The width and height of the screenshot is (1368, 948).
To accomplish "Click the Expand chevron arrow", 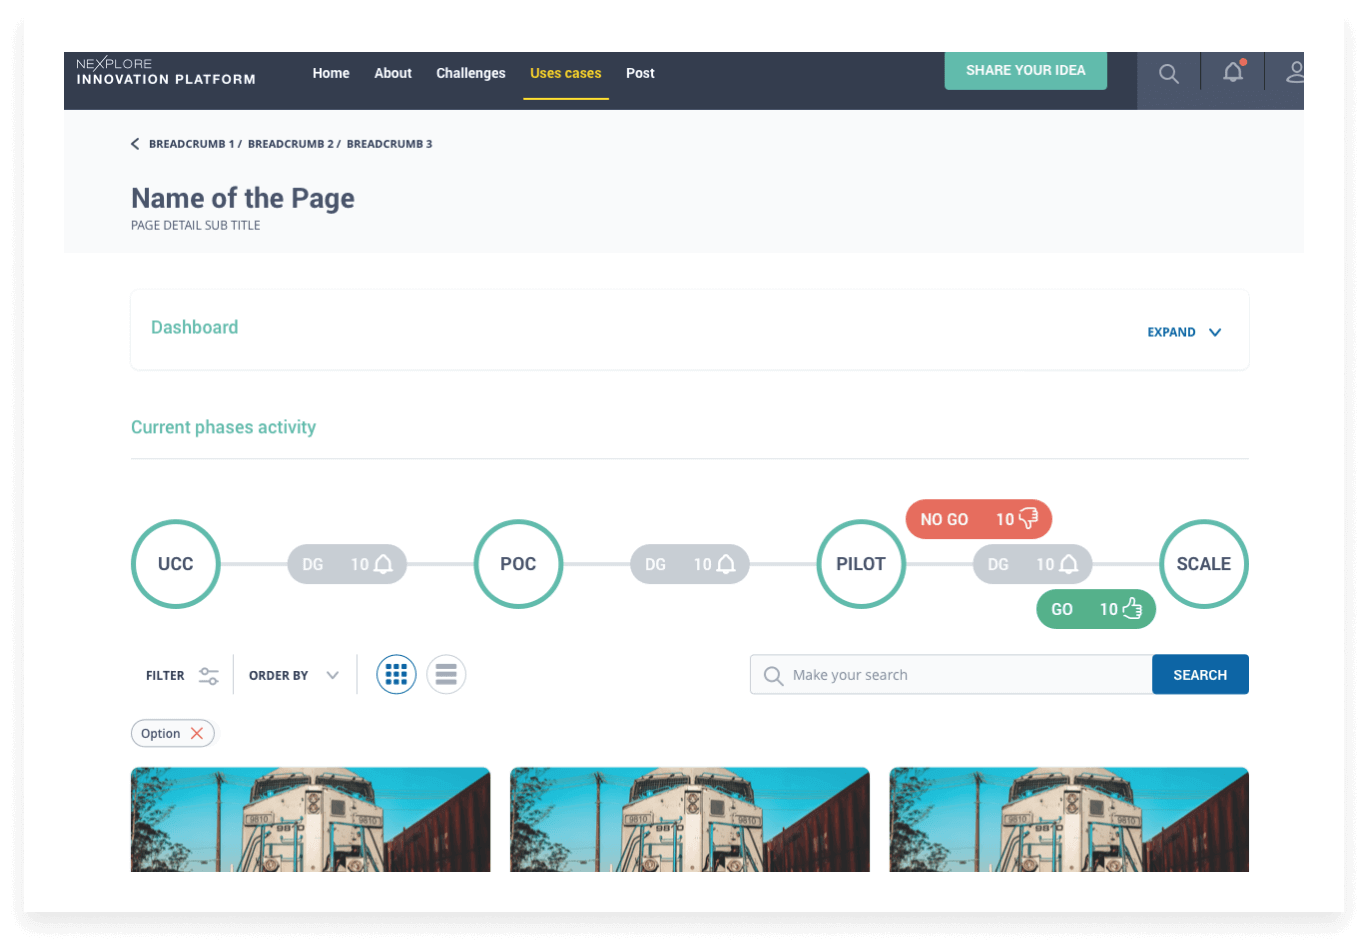I will (1215, 332).
